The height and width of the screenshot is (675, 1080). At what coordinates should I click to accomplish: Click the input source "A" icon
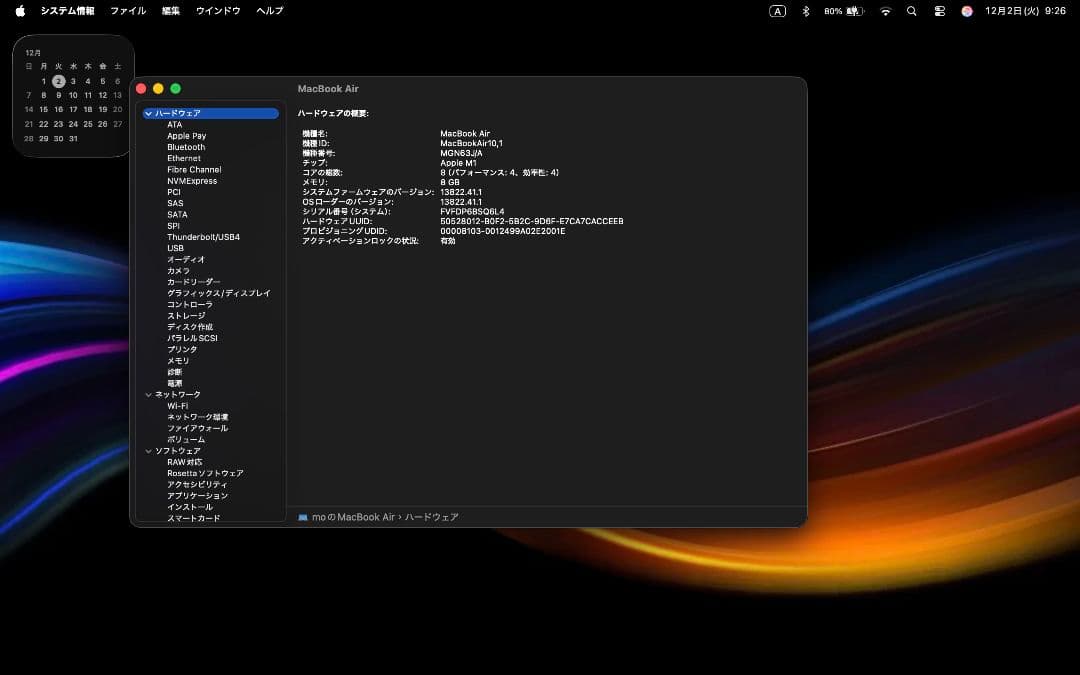coord(776,11)
